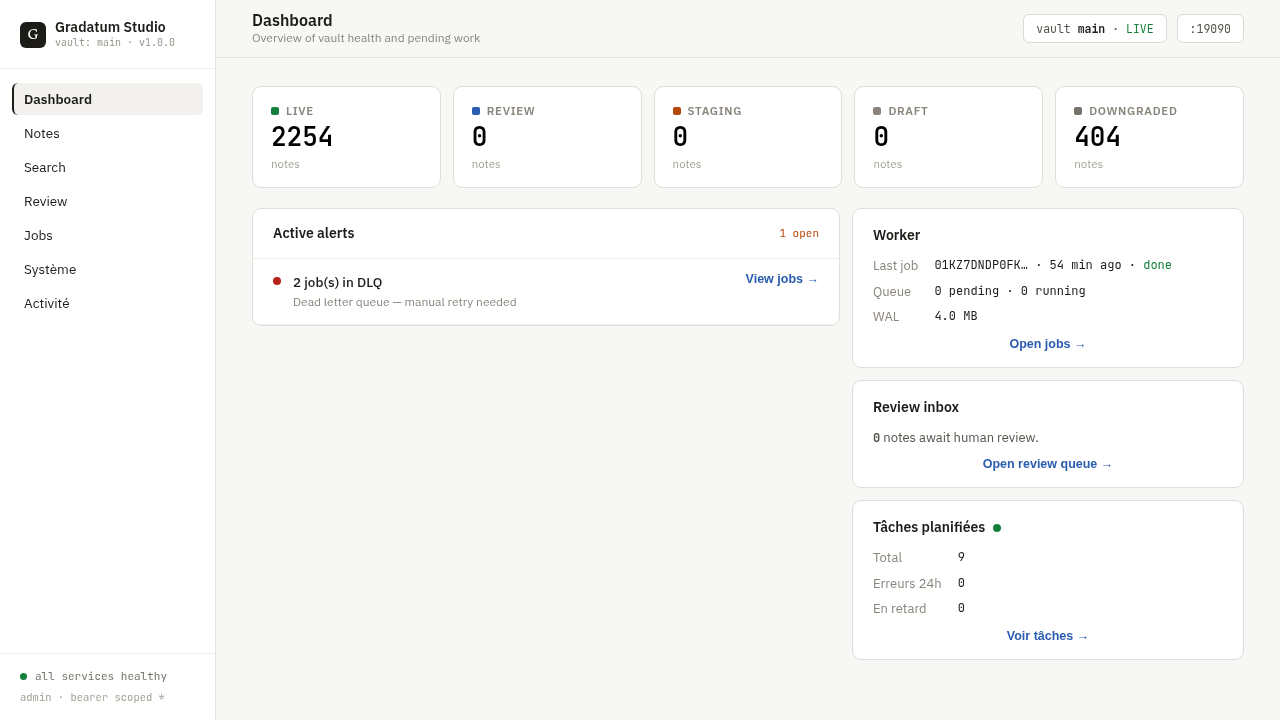The height and width of the screenshot is (720, 1280).
Task: Click the :19090 port badge
Action: [1210, 29]
